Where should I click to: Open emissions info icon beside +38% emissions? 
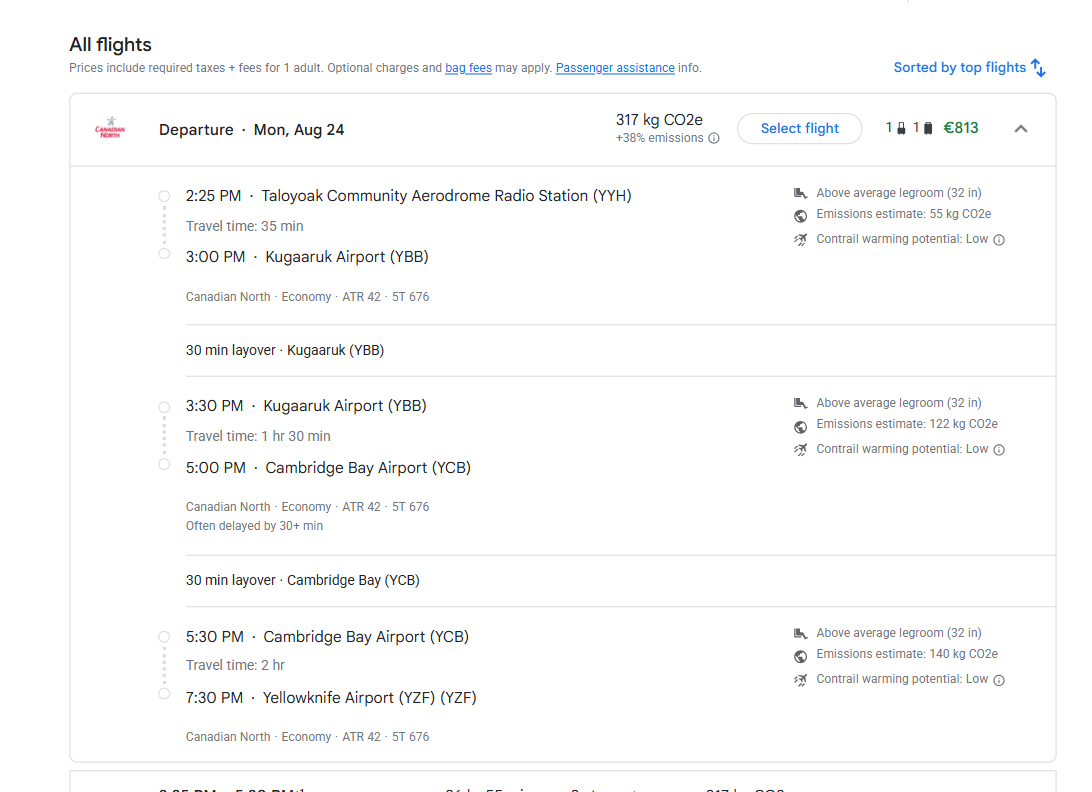714,138
